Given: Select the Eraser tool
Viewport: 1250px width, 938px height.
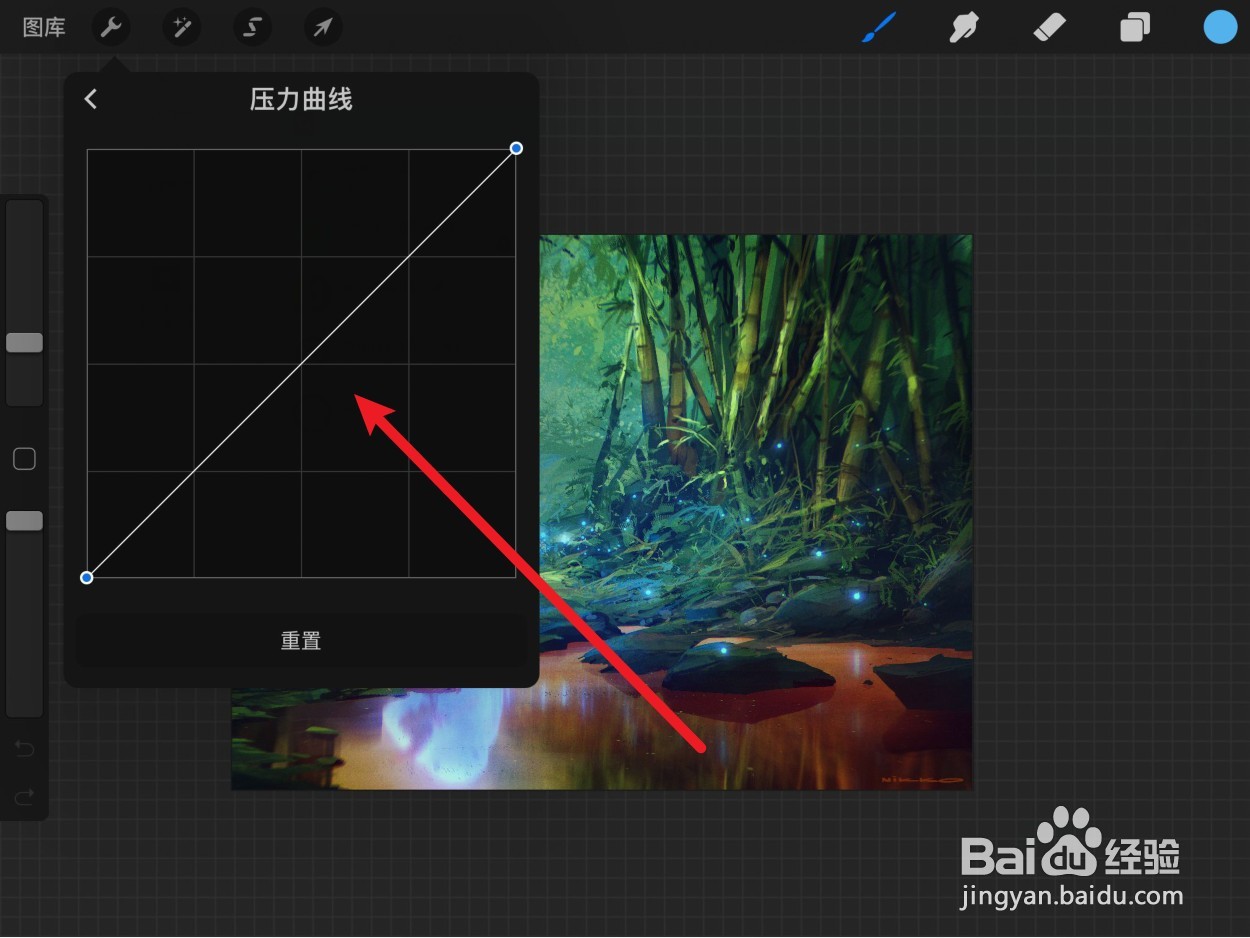Looking at the screenshot, I should pos(1049,27).
